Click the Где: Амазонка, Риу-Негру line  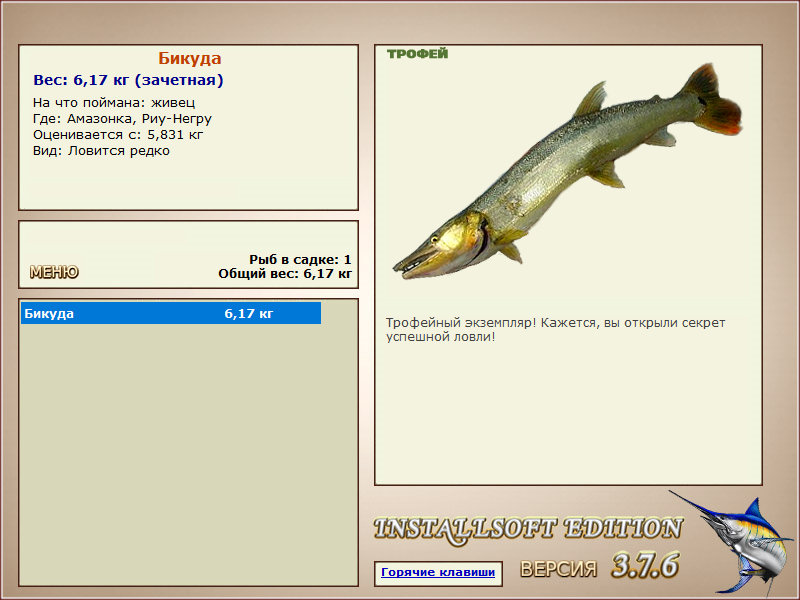coord(122,119)
